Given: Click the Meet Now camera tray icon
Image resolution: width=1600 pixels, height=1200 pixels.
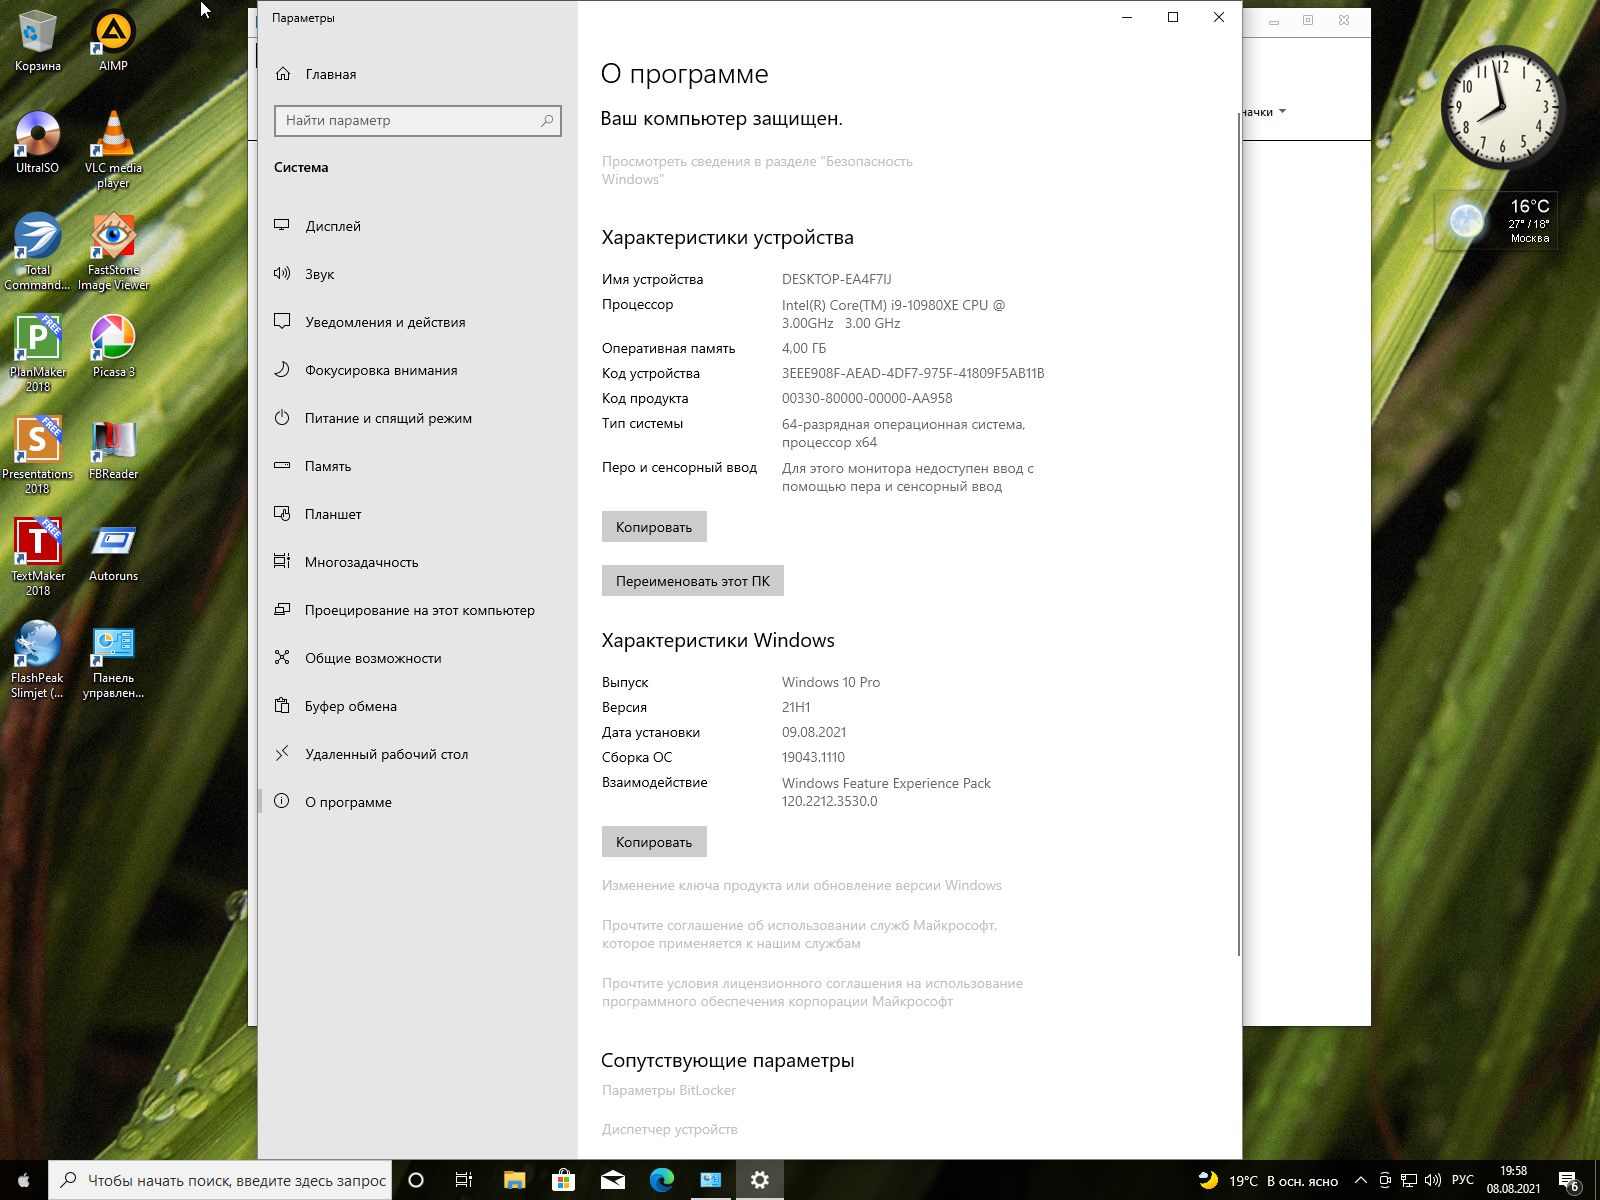Looking at the screenshot, I should click(1385, 1181).
